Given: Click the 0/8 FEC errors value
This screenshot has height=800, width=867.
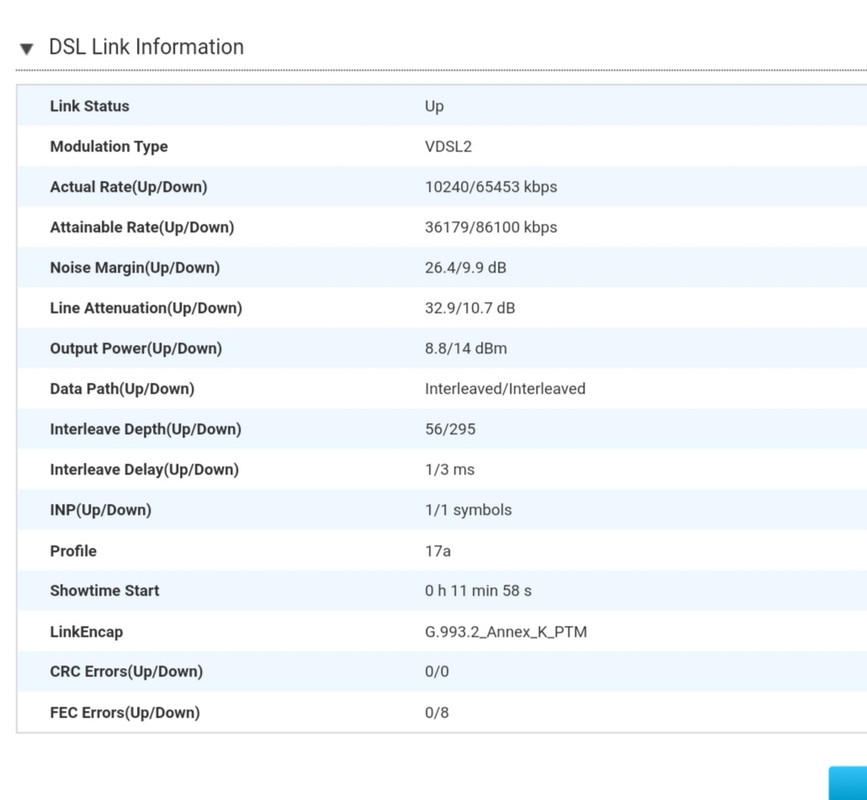Looking at the screenshot, I should (x=436, y=713).
